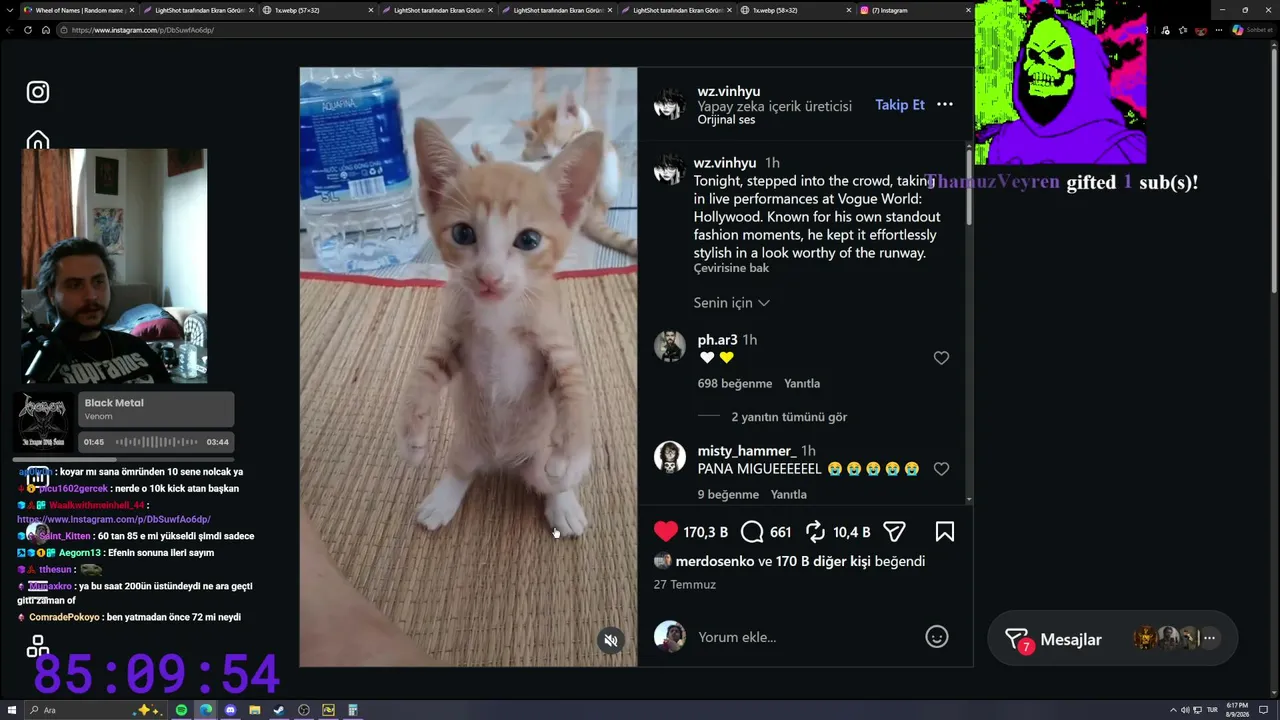Viewport: 1280px width, 720px height.
Task: Switch to the first LightShot tab
Action: (x=198, y=10)
